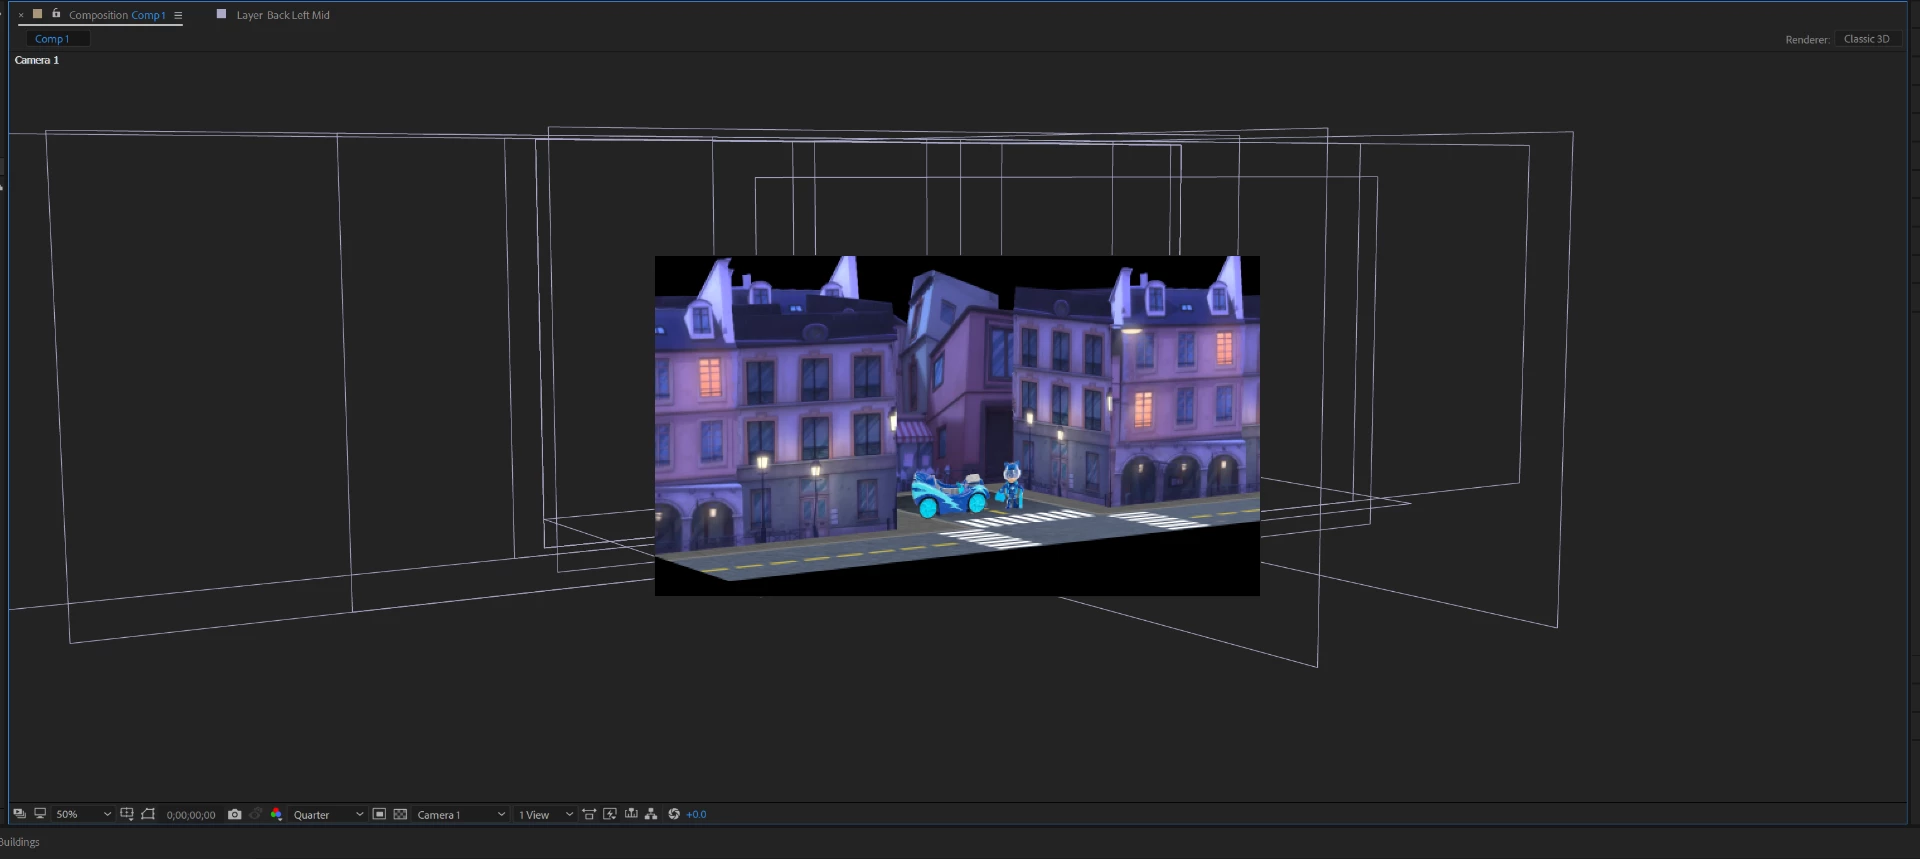Open the 50% magnification dropdown
This screenshot has width=1920, height=859.
click(83, 815)
